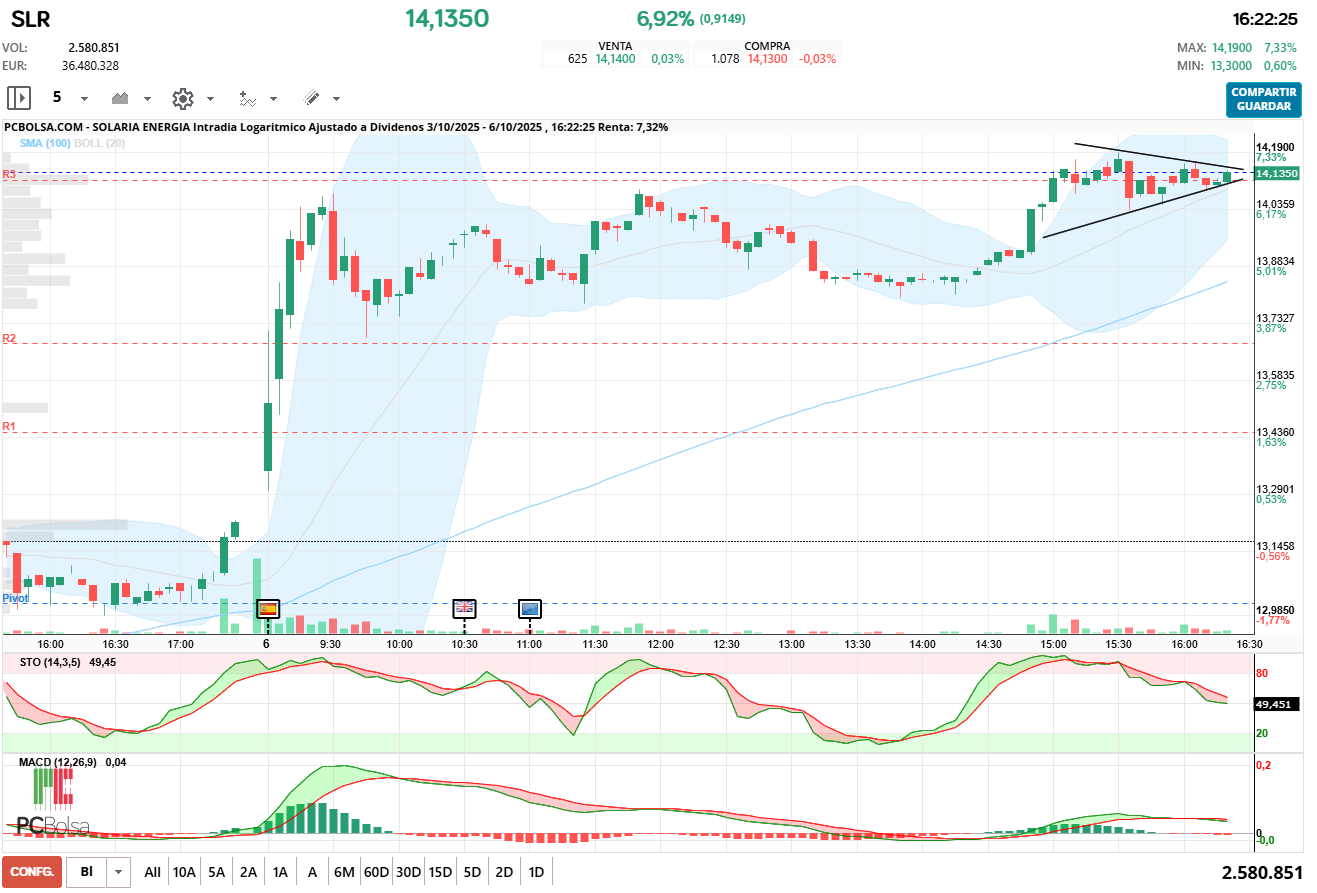1317x893 pixels.
Task: Select the drawing pencil tool
Action: [311, 98]
